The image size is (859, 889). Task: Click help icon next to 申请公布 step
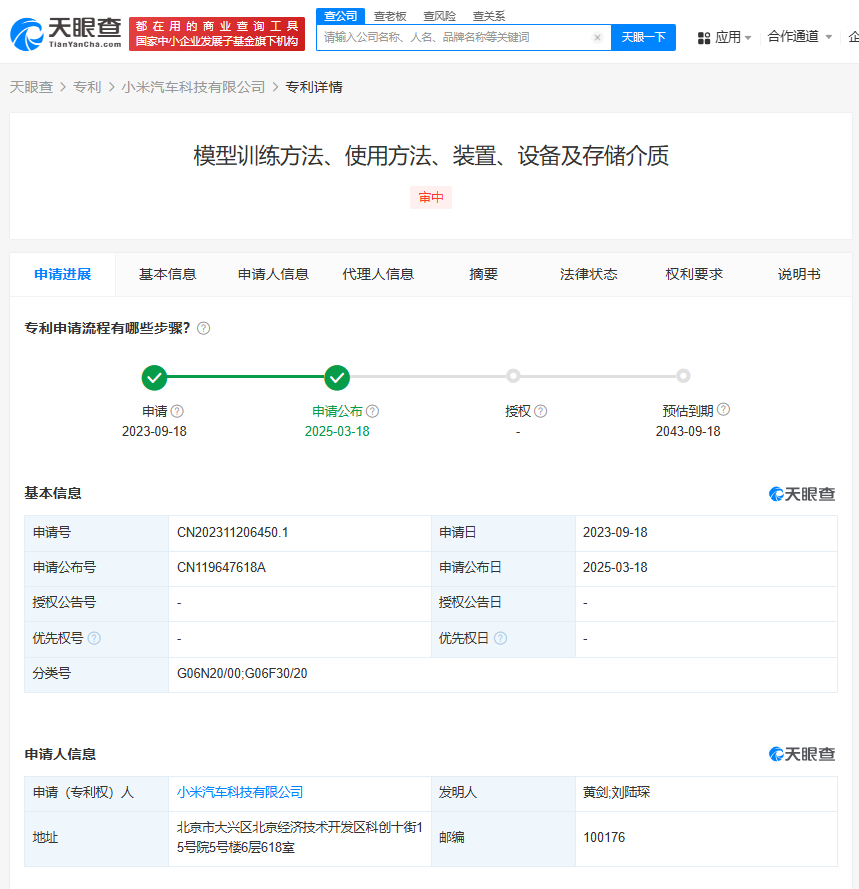tap(372, 411)
